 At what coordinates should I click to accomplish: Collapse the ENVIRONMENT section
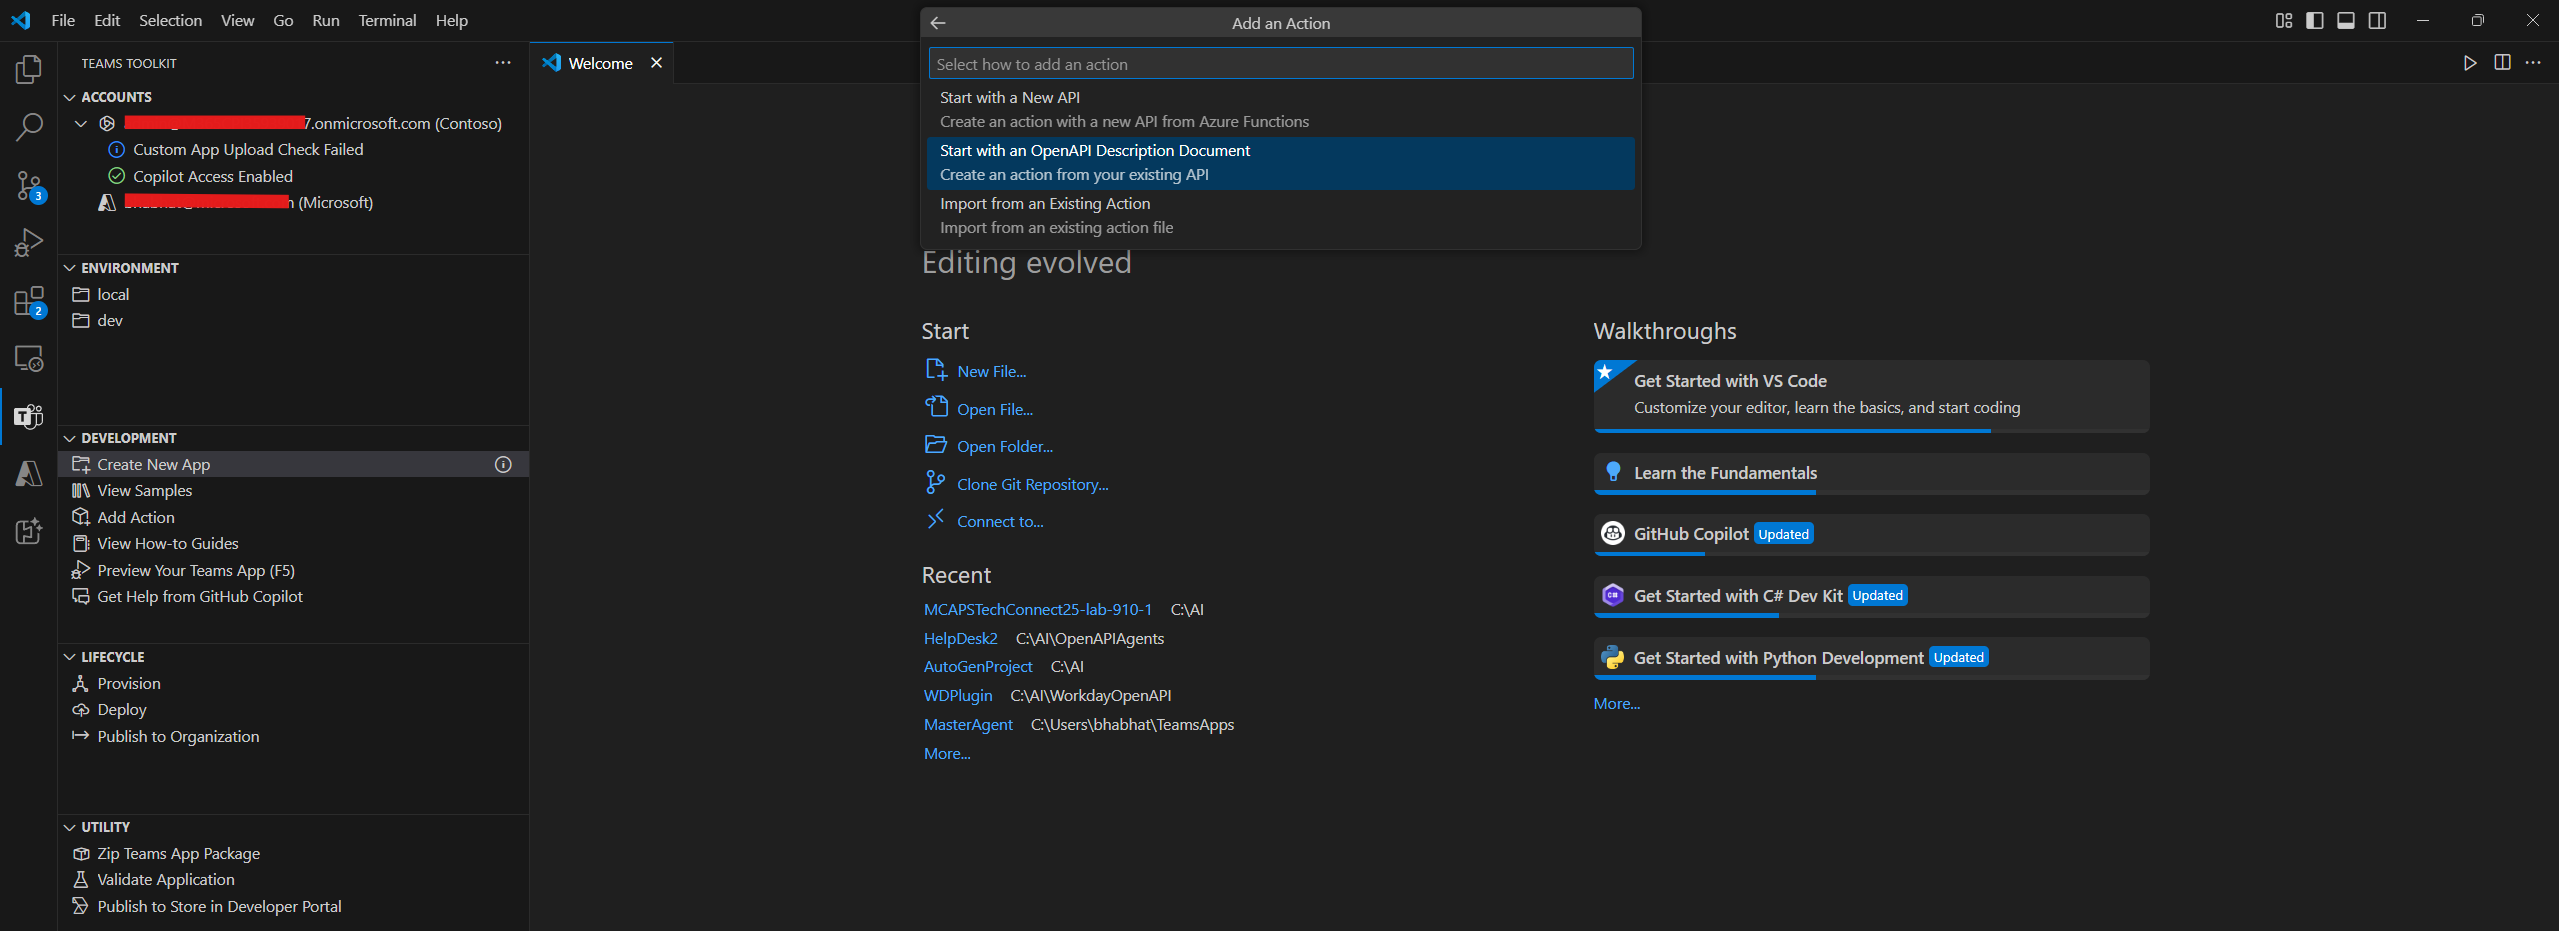pyautogui.click(x=69, y=268)
